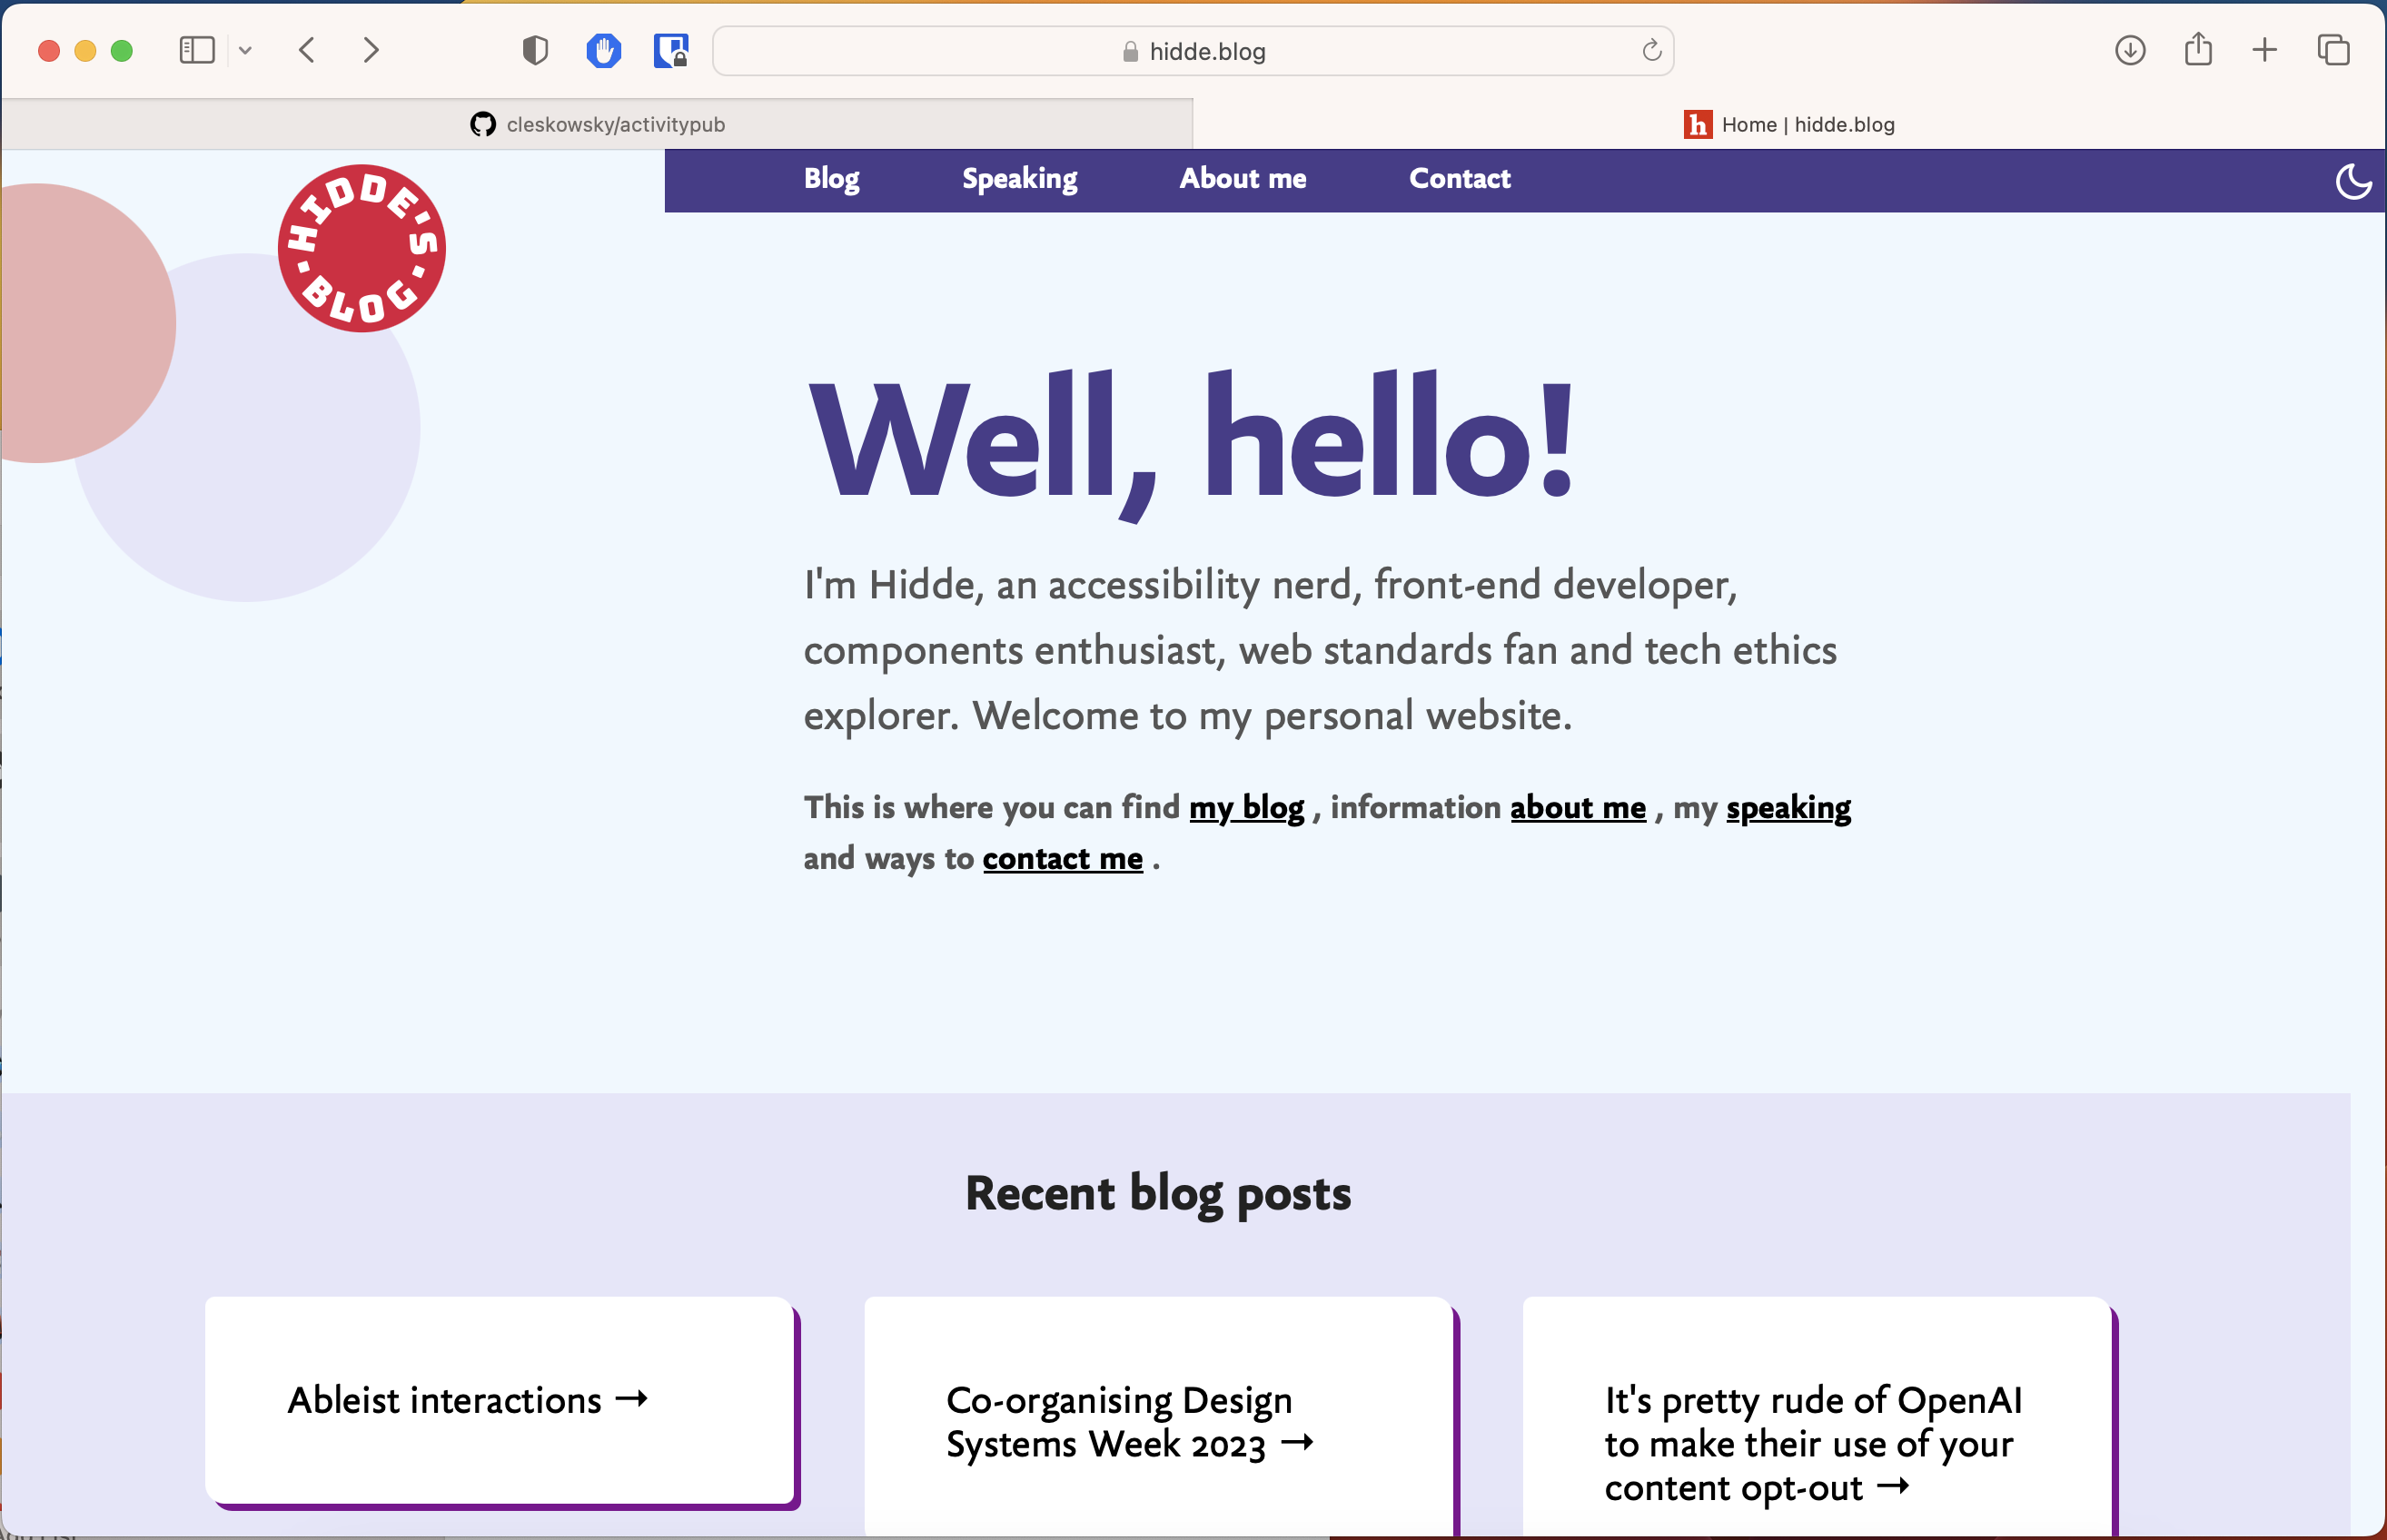Open About me in the navigation bar

click(1243, 179)
